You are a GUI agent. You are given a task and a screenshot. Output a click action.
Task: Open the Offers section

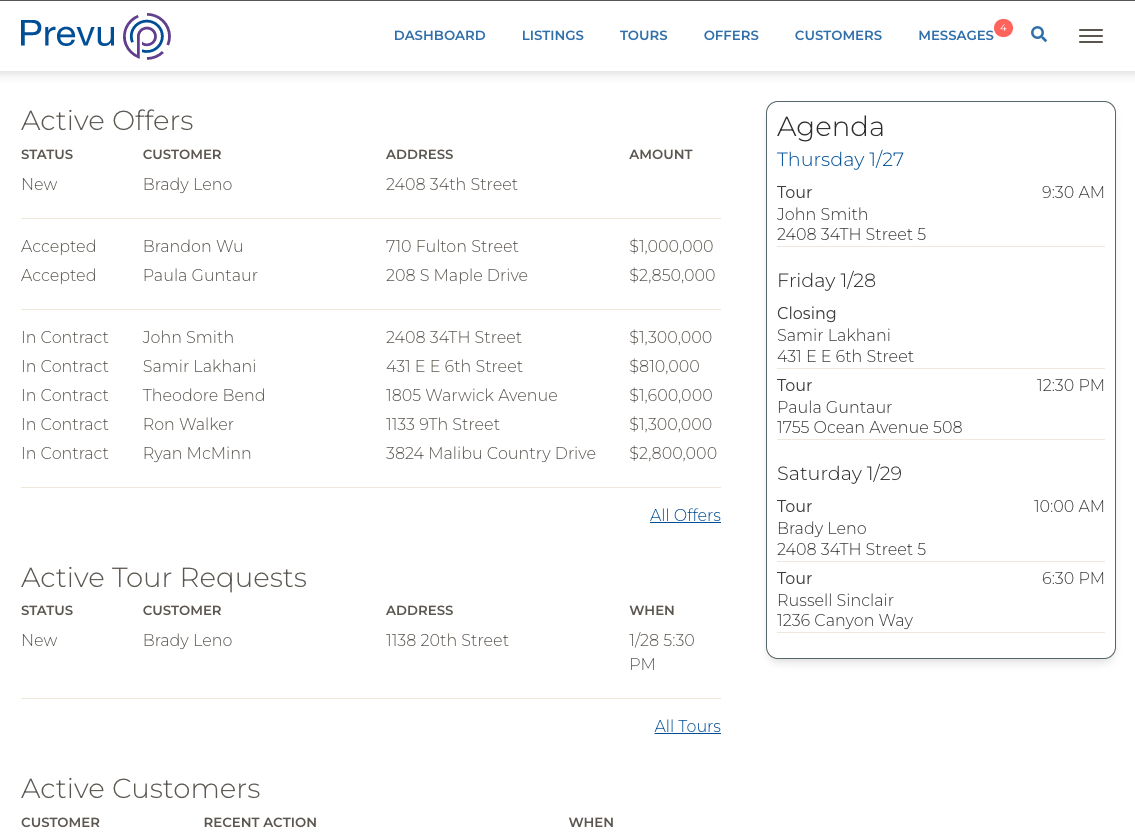coord(731,35)
